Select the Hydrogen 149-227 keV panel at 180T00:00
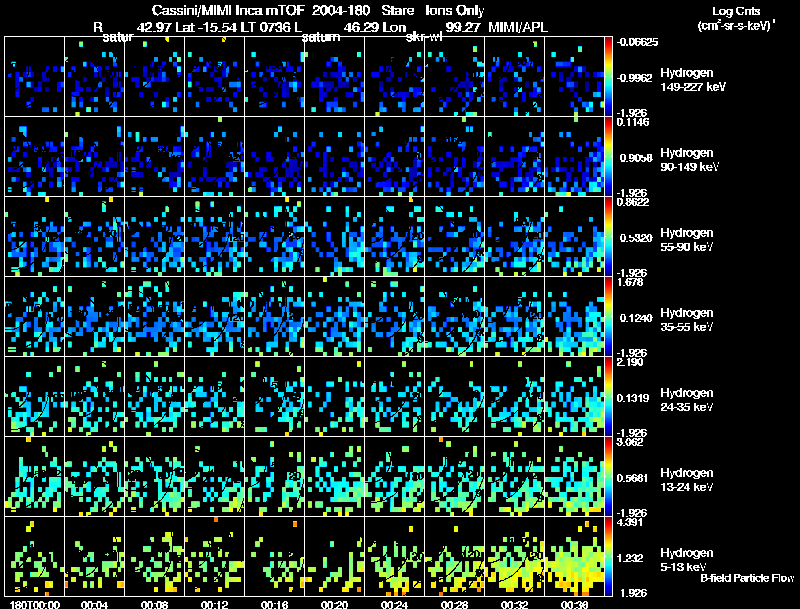 coord(34,76)
